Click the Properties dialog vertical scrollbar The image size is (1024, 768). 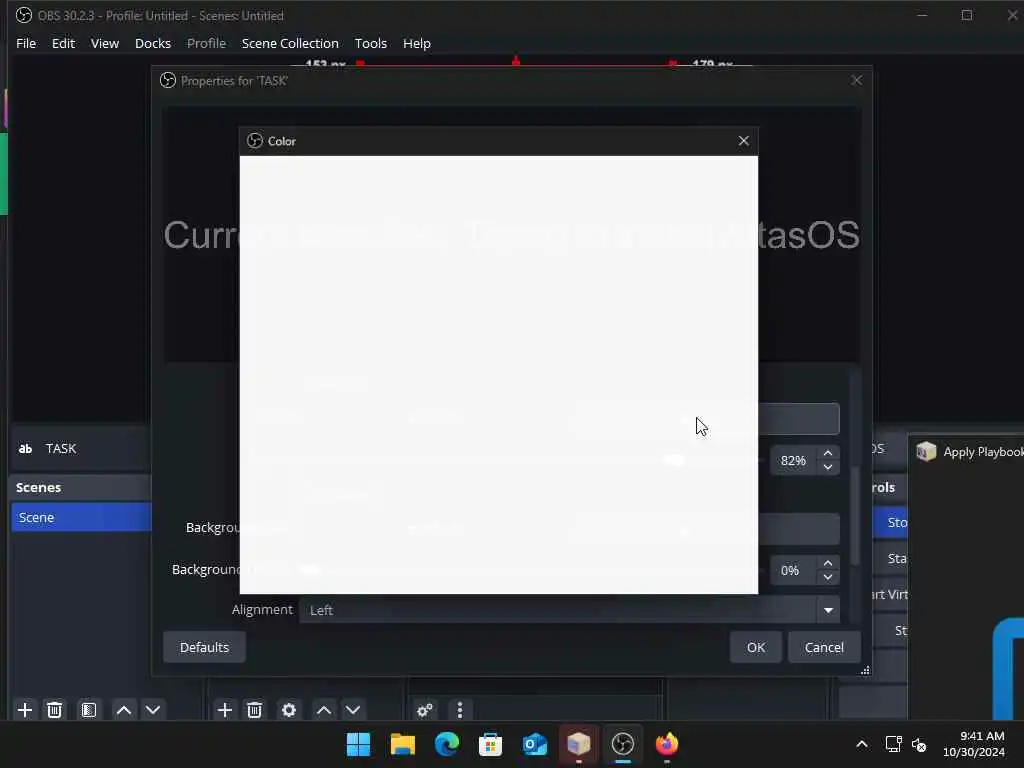[855, 516]
